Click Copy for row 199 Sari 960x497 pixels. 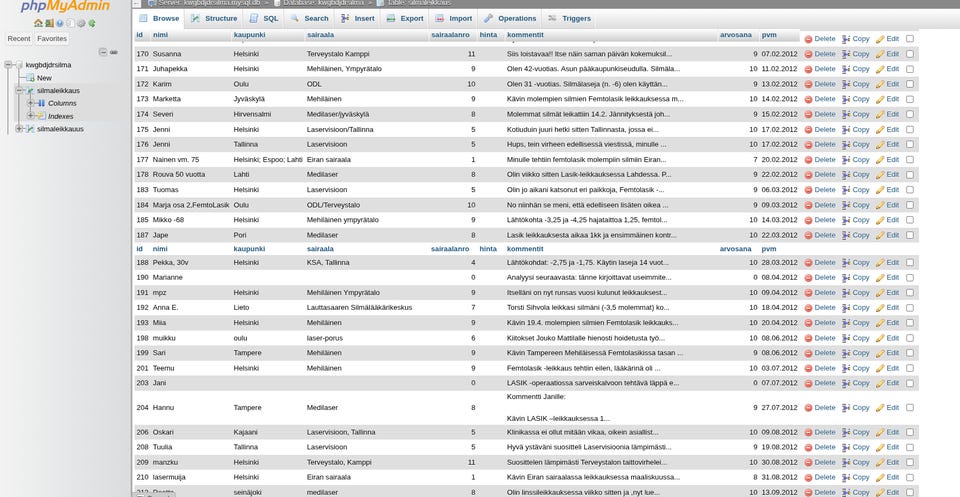[855, 353]
